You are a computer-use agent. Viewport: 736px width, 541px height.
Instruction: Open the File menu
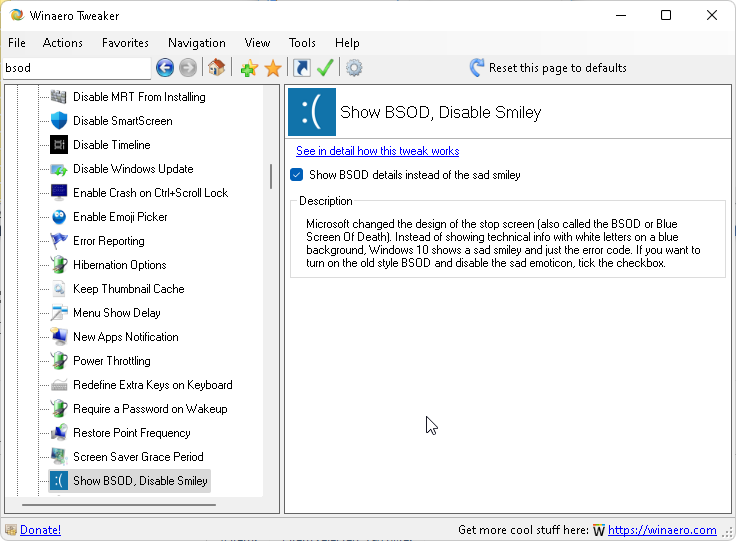point(17,43)
